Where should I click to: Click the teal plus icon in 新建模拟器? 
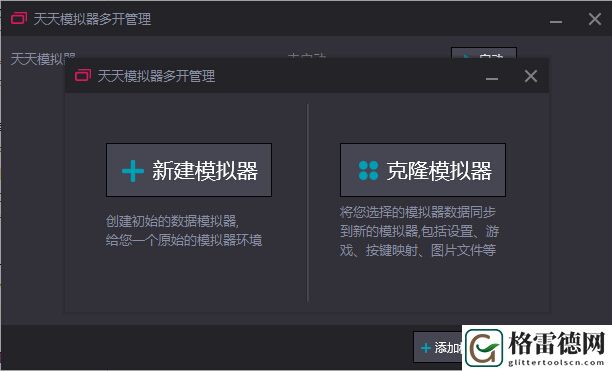pyautogui.click(x=133, y=171)
